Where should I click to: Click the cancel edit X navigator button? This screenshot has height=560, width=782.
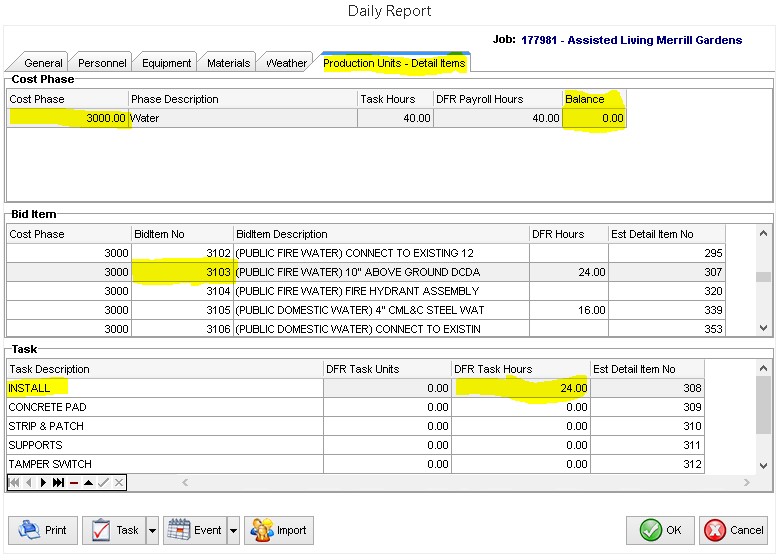pos(119,482)
